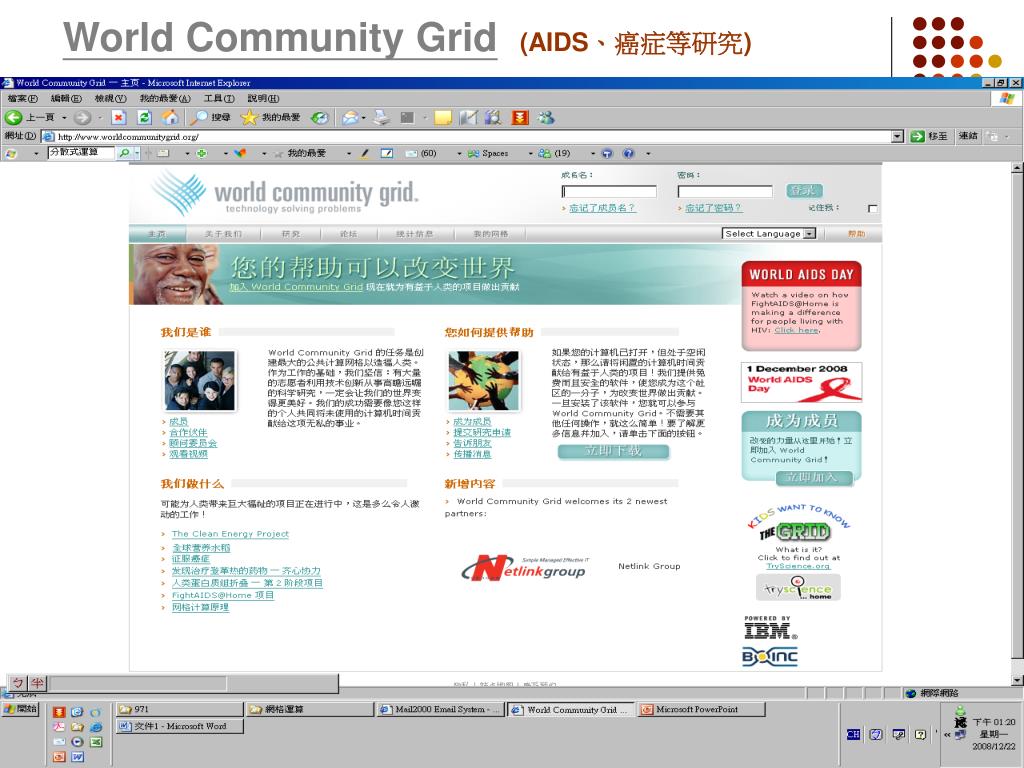This screenshot has height=768, width=1024.
Task: Click the Start 開始 button
Action: click(x=21, y=709)
